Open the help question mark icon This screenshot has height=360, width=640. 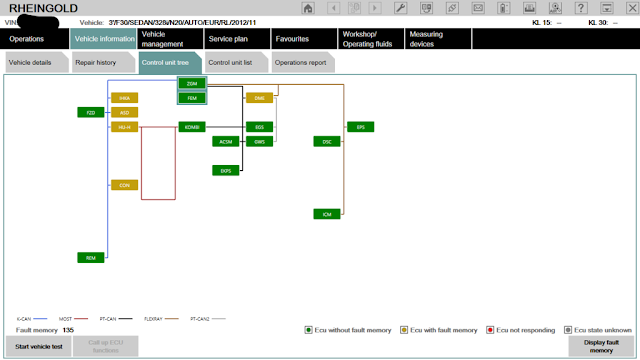pyautogui.click(x=581, y=8)
